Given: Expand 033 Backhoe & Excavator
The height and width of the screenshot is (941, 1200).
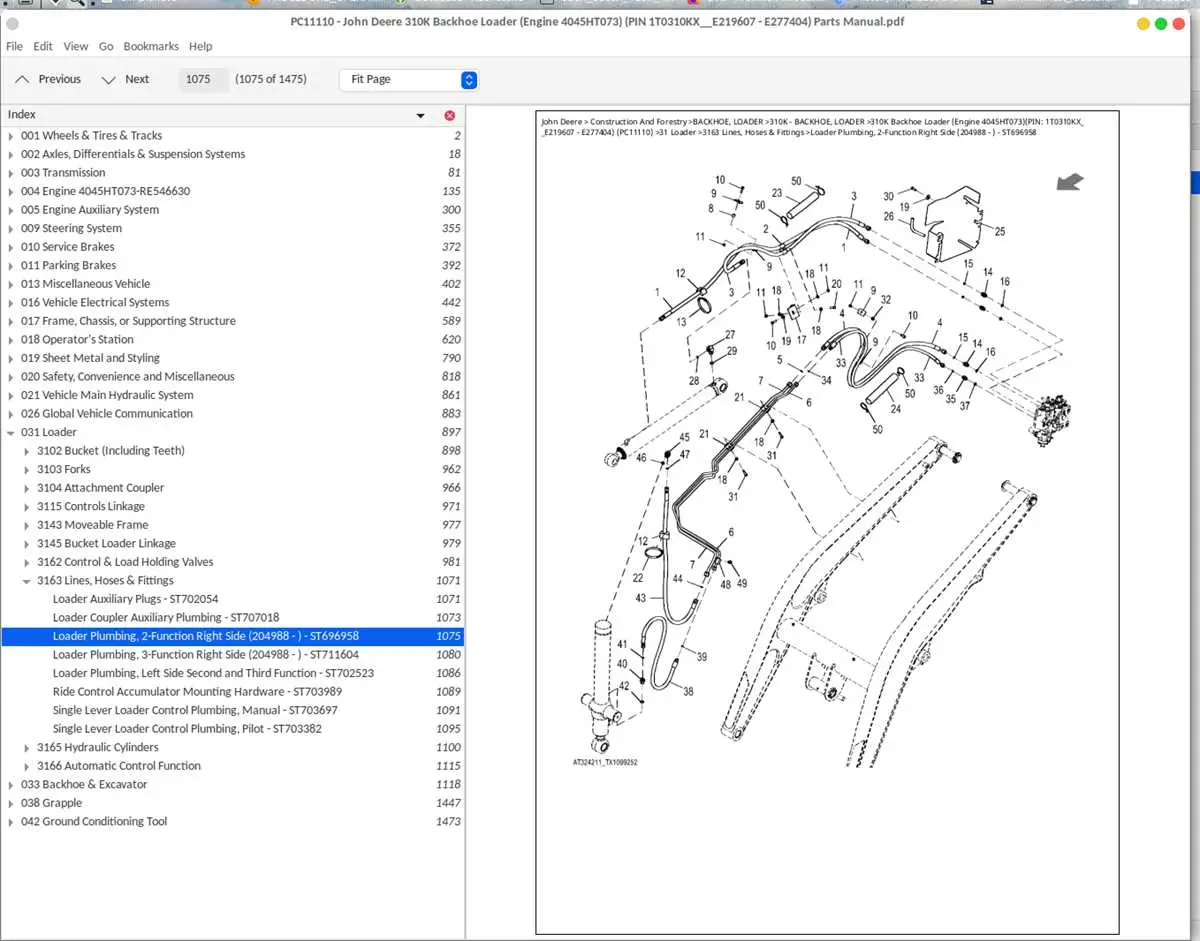Looking at the screenshot, I should (11, 785).
